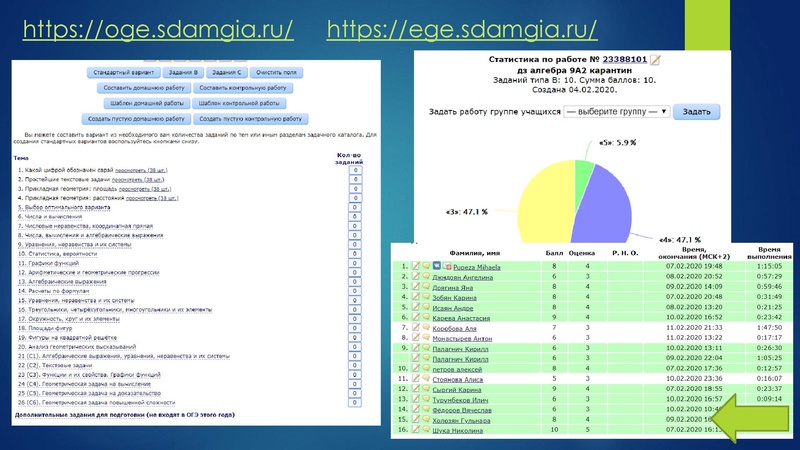Open the 'выберите группу' group dropdown

coord(615,113)
